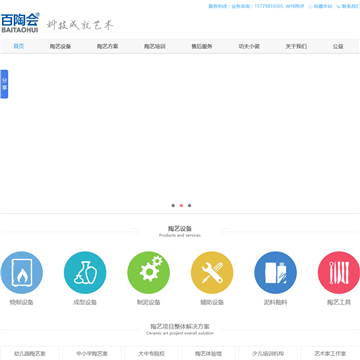Open the 陶艺培训 navigation menu
The width and height of the screenshot is (360, 360).
[x=155, y=46]
